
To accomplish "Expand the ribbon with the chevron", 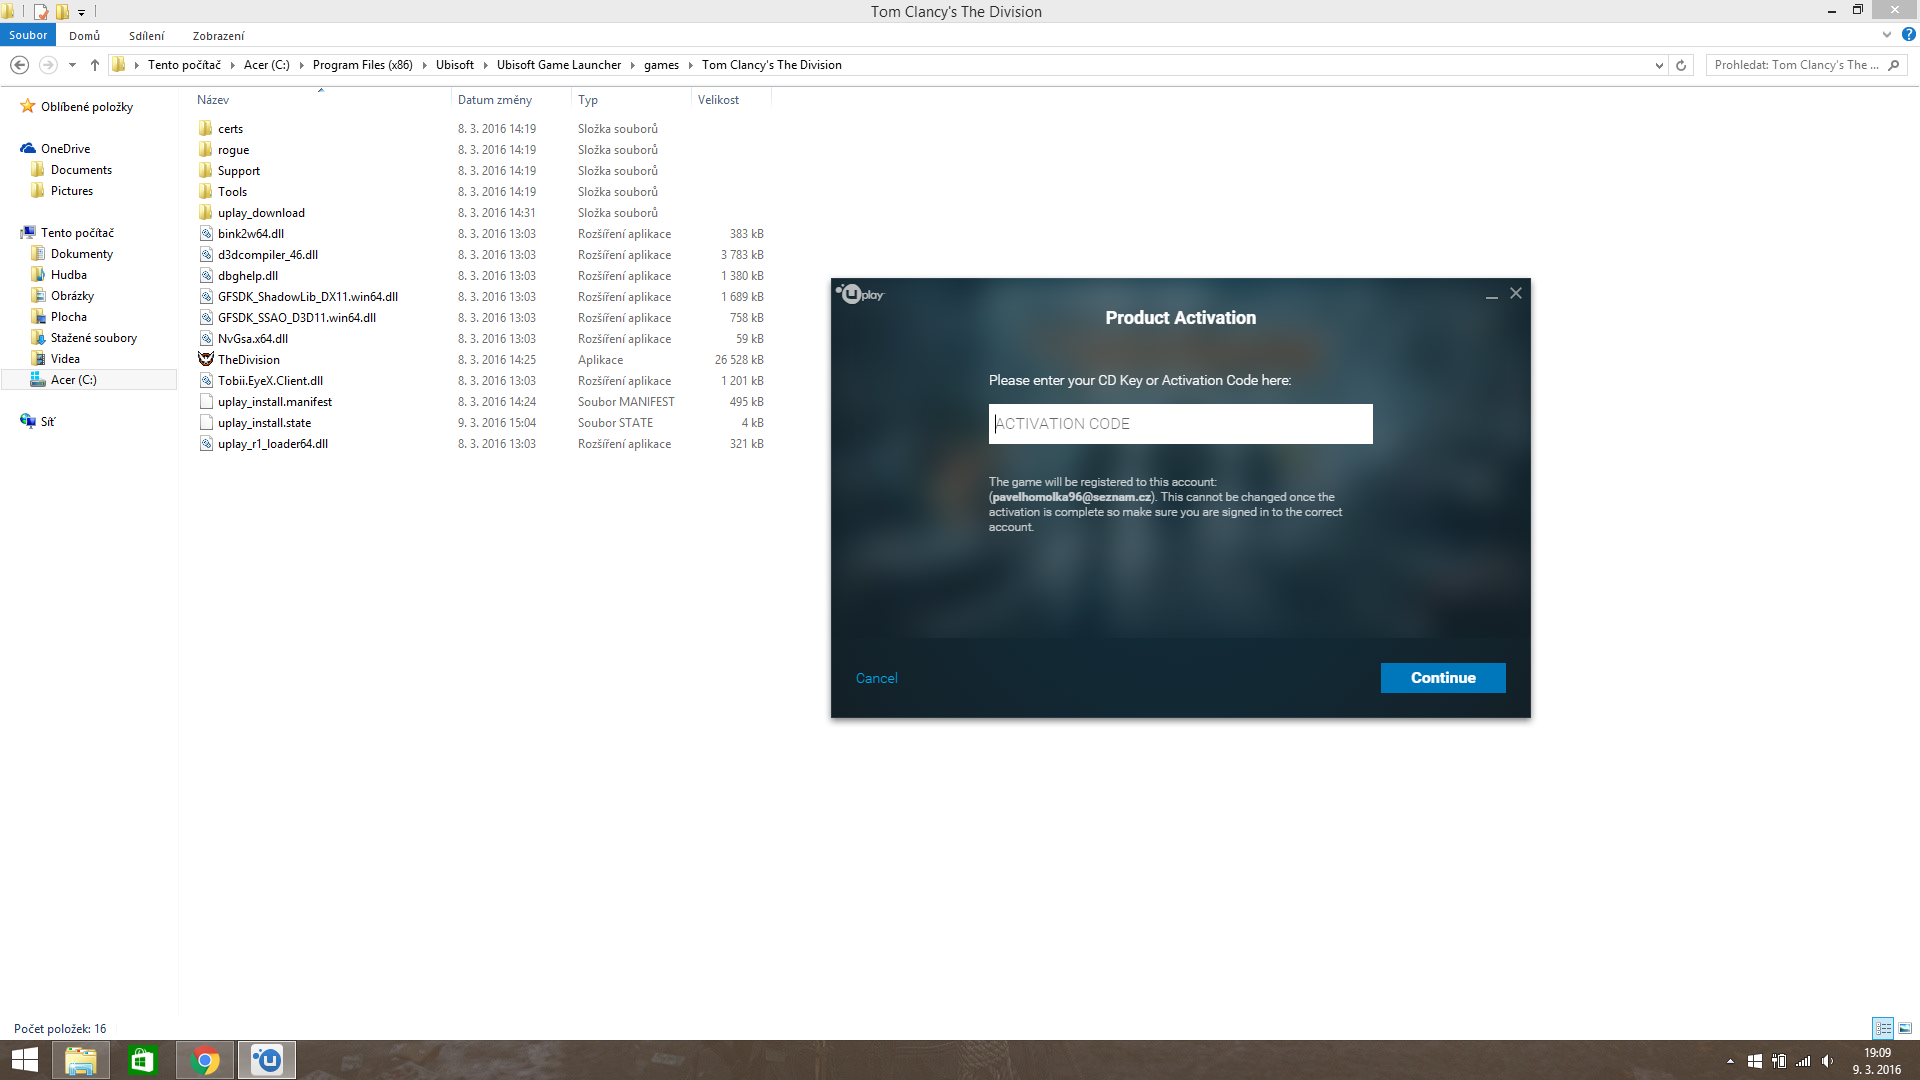I will click(1887, 34).
